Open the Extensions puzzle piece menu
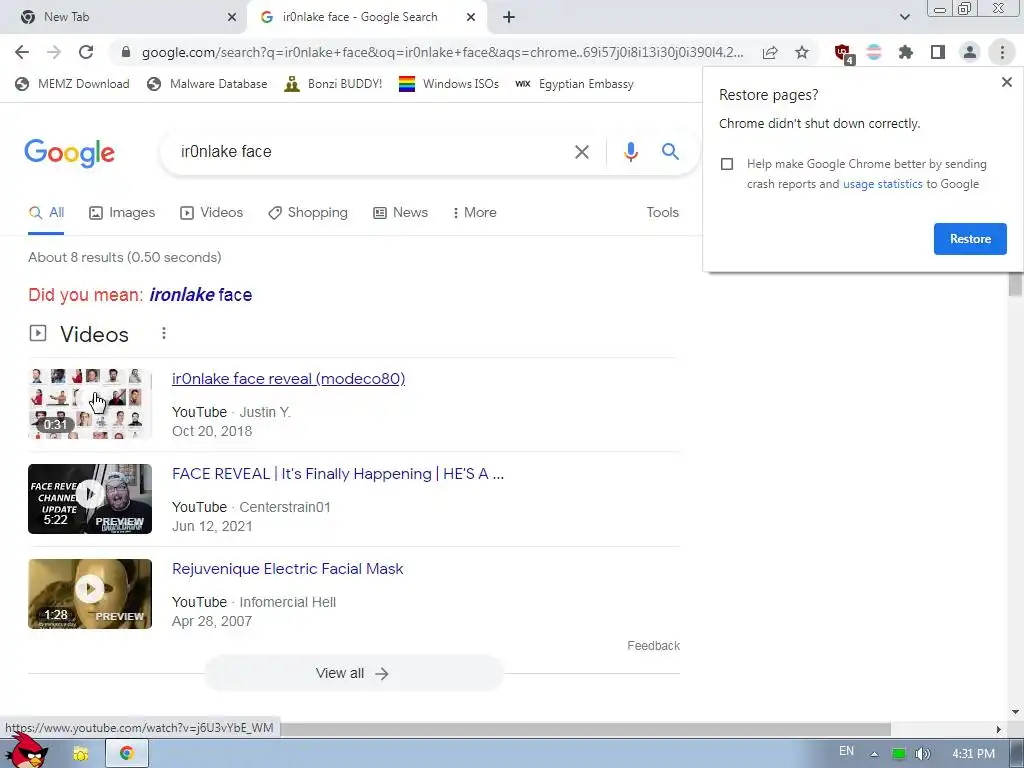The image size is (1024, 768). point(906,52)
